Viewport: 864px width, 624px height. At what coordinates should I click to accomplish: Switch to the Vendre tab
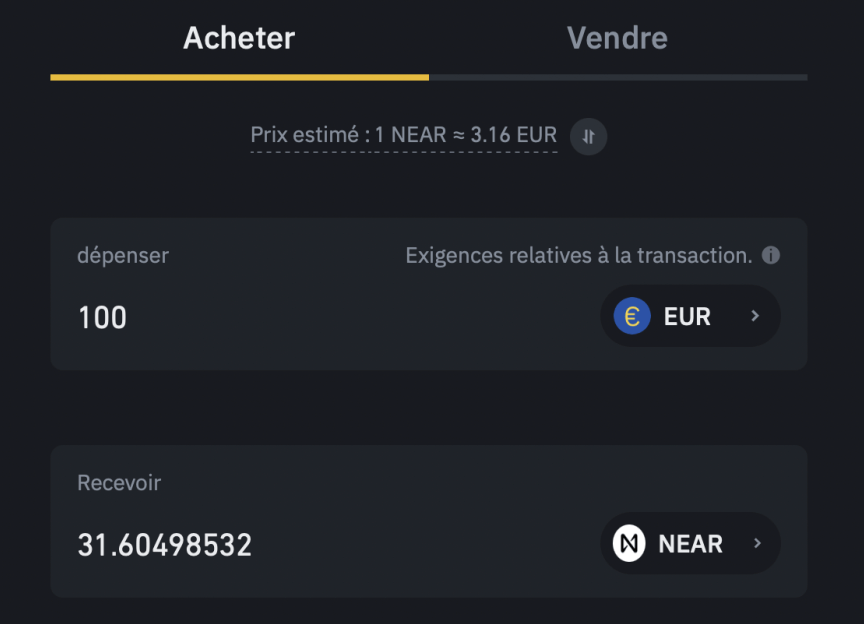(617, 38)
